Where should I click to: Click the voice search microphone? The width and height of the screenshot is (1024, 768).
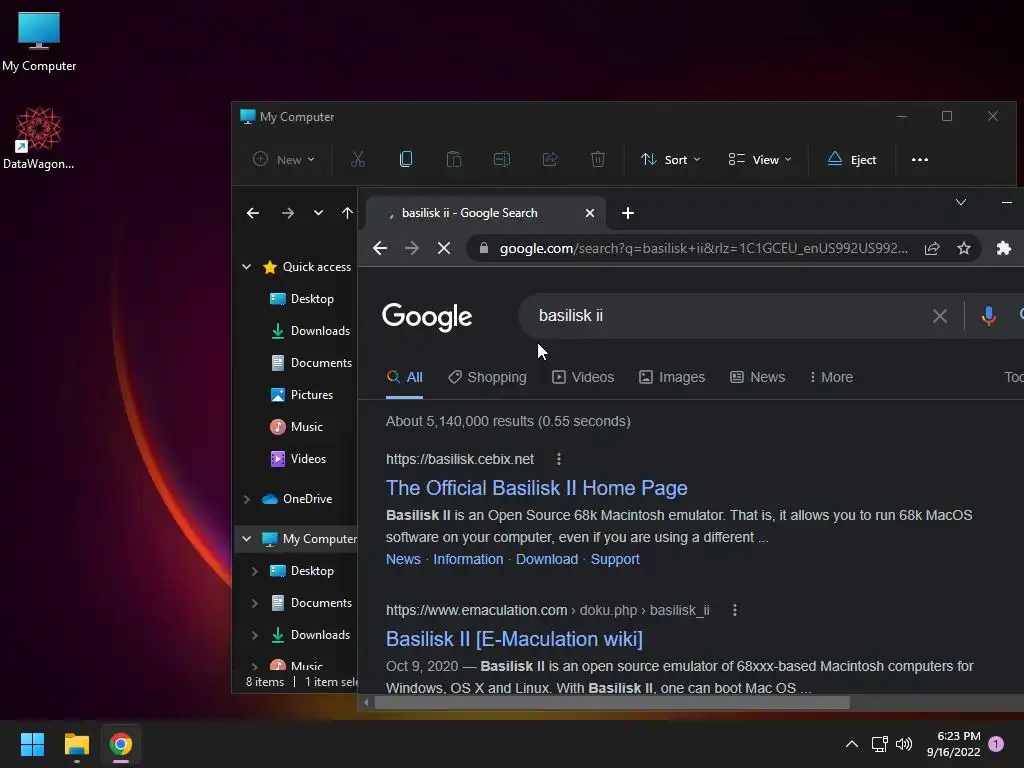click(989, 316)
